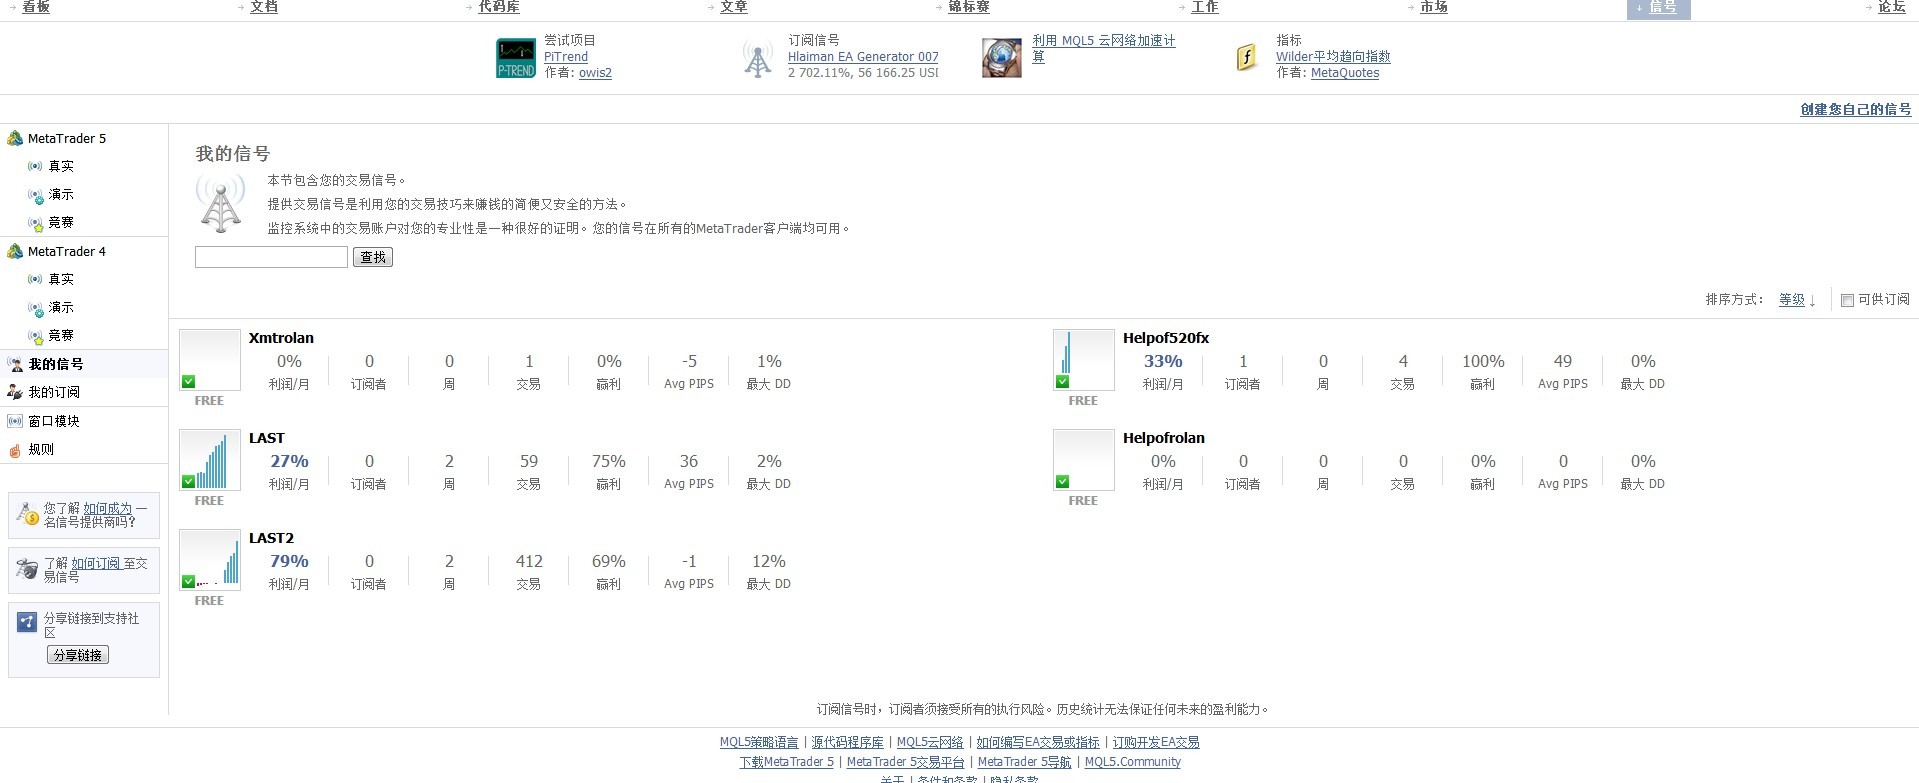This screenshot has height=783, width=1919.
Task: Open the Helpofrolan signal name
Action: pos(1164,438)
